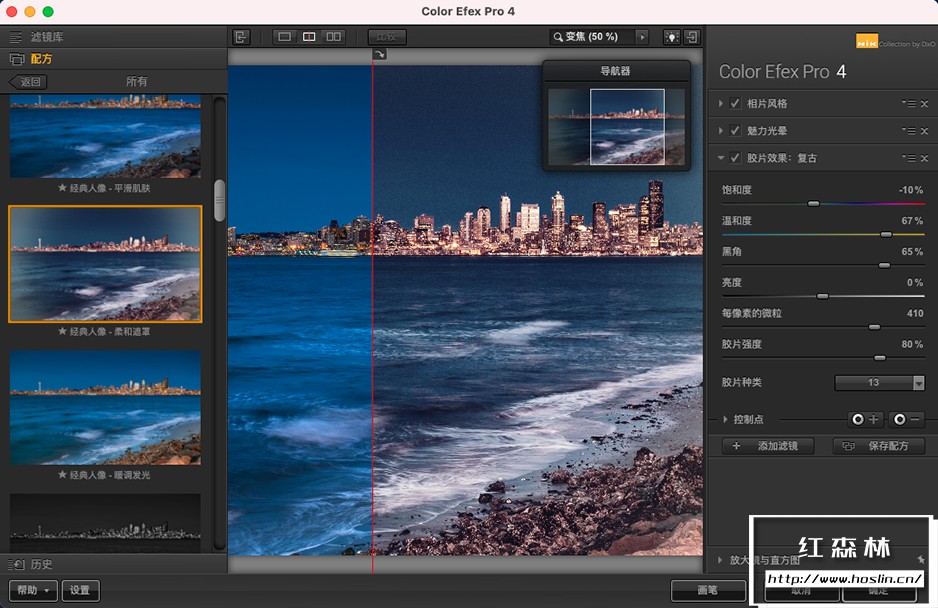Add a negative control point
This screenshot has height=608, width=938.
(x=906, y=420)
